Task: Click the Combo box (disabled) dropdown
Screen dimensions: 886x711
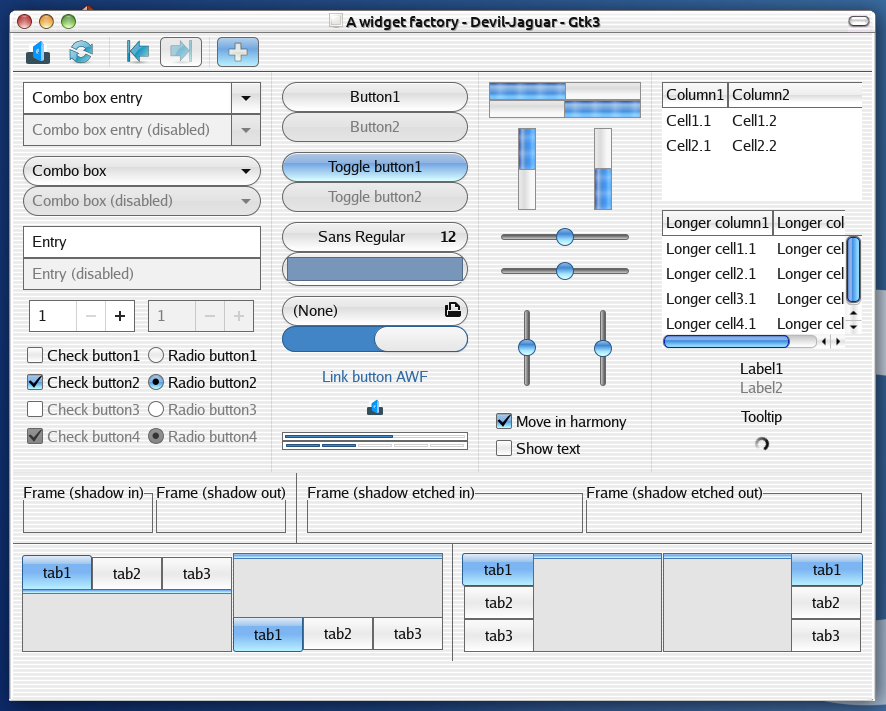Action: click(142, 201)
